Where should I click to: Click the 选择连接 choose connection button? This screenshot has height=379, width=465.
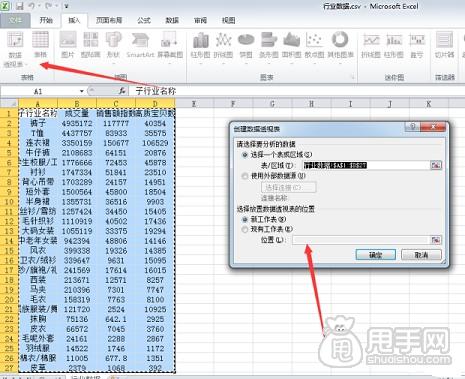[x=289, y=187]
